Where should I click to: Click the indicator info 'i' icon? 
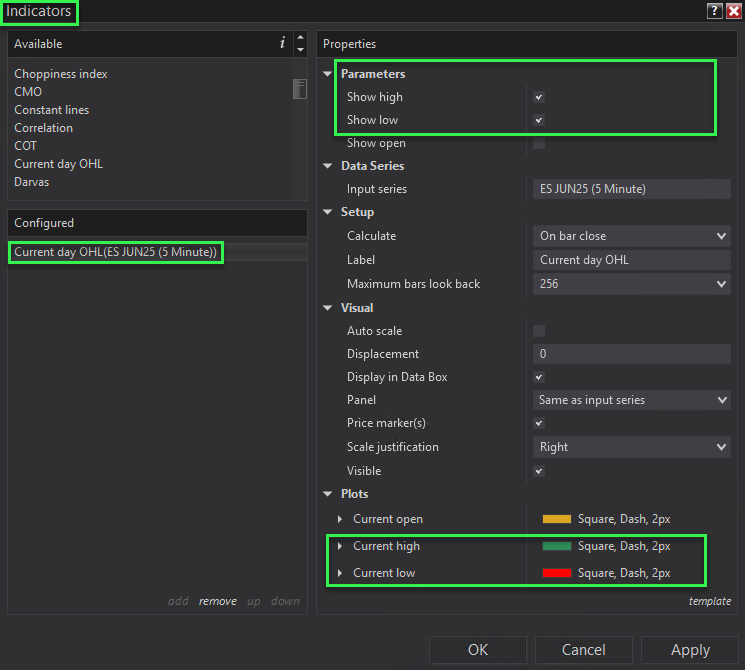[x=282, y=43]
